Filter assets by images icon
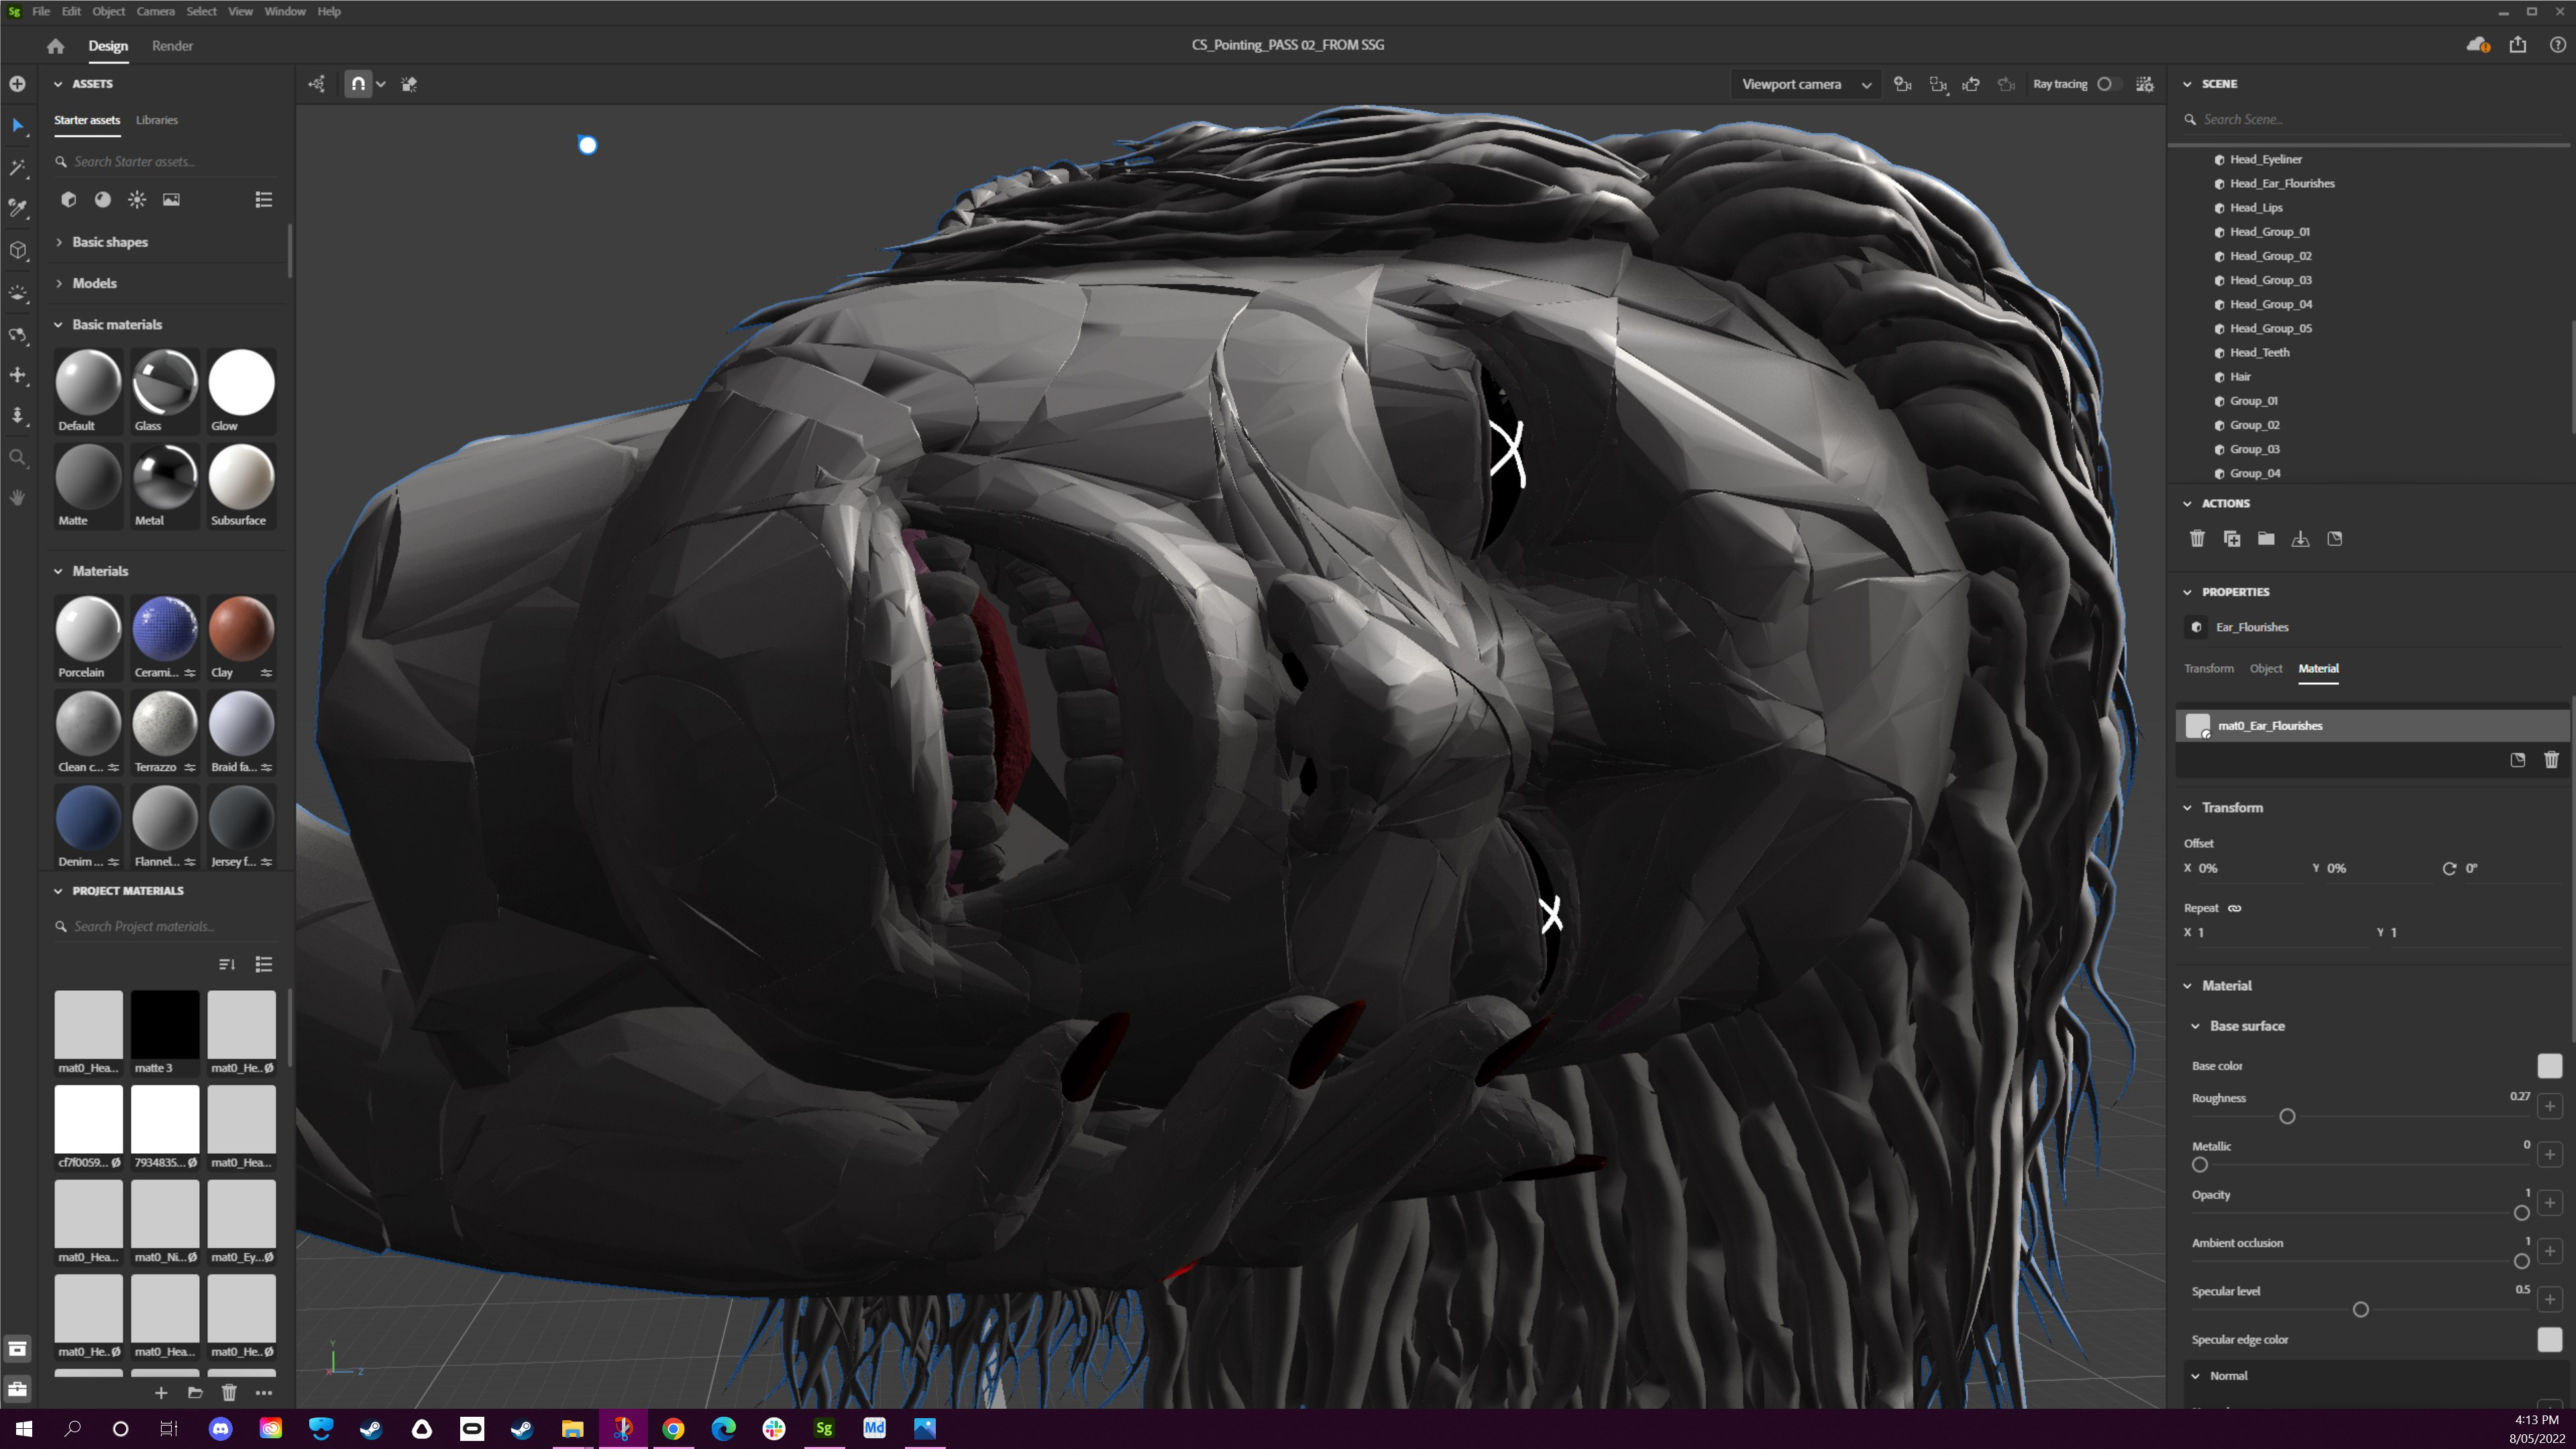This screenshot has height=1449, width=2576. click(172, 199)
